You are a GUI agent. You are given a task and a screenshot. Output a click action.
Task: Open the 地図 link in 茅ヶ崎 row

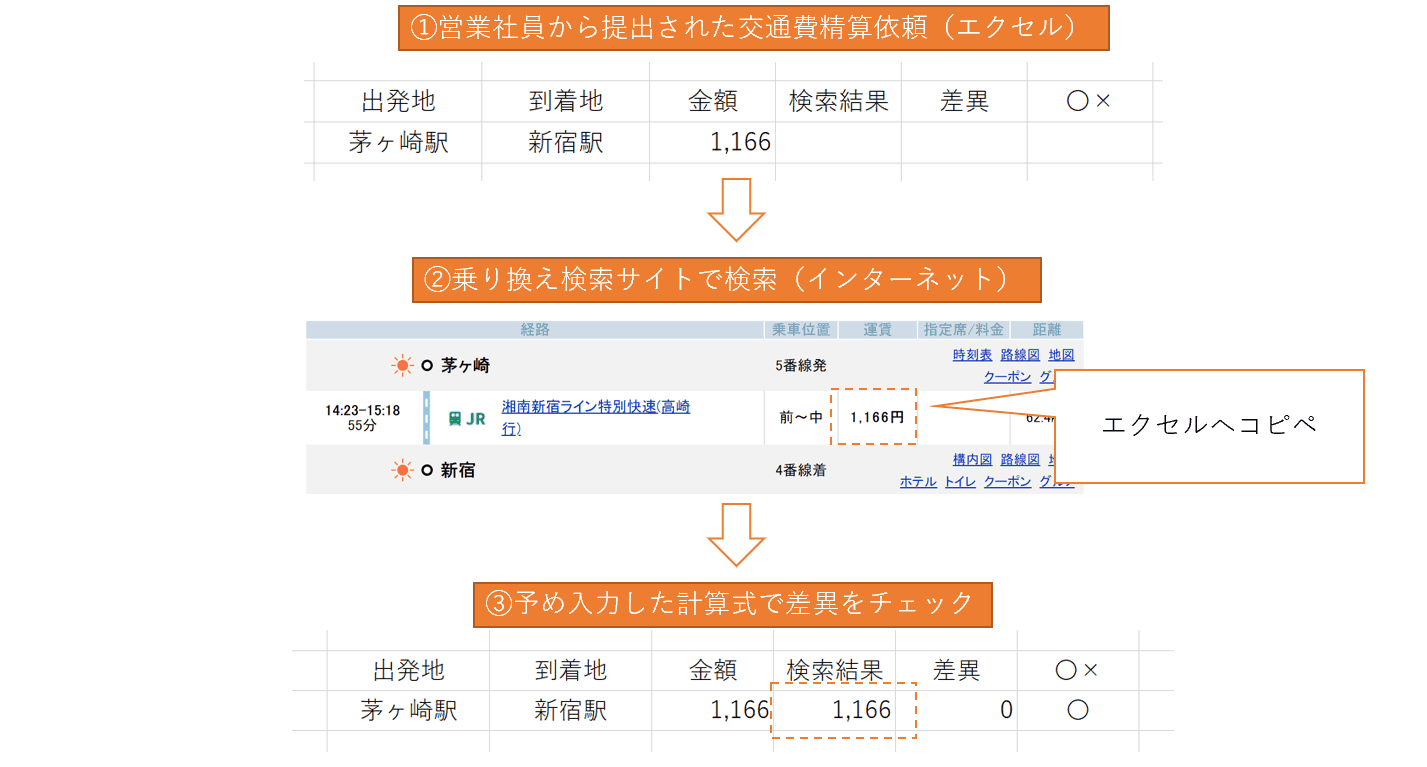[x=1061, y=355]
